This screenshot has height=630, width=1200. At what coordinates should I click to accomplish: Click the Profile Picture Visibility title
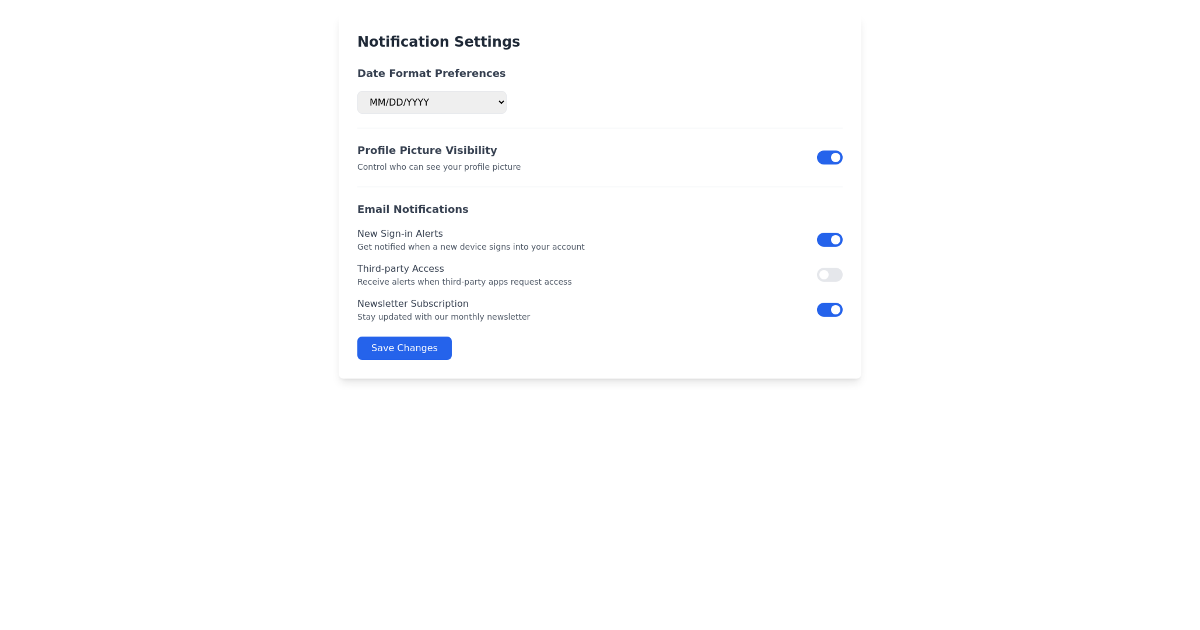[427, 150]
